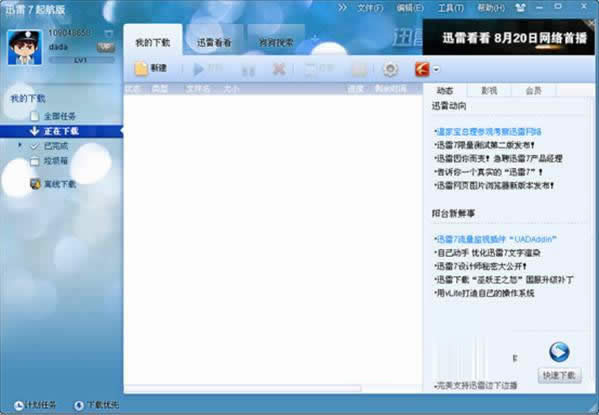
Task: Click the pause toolbar icon
Action: pos(248,70)
